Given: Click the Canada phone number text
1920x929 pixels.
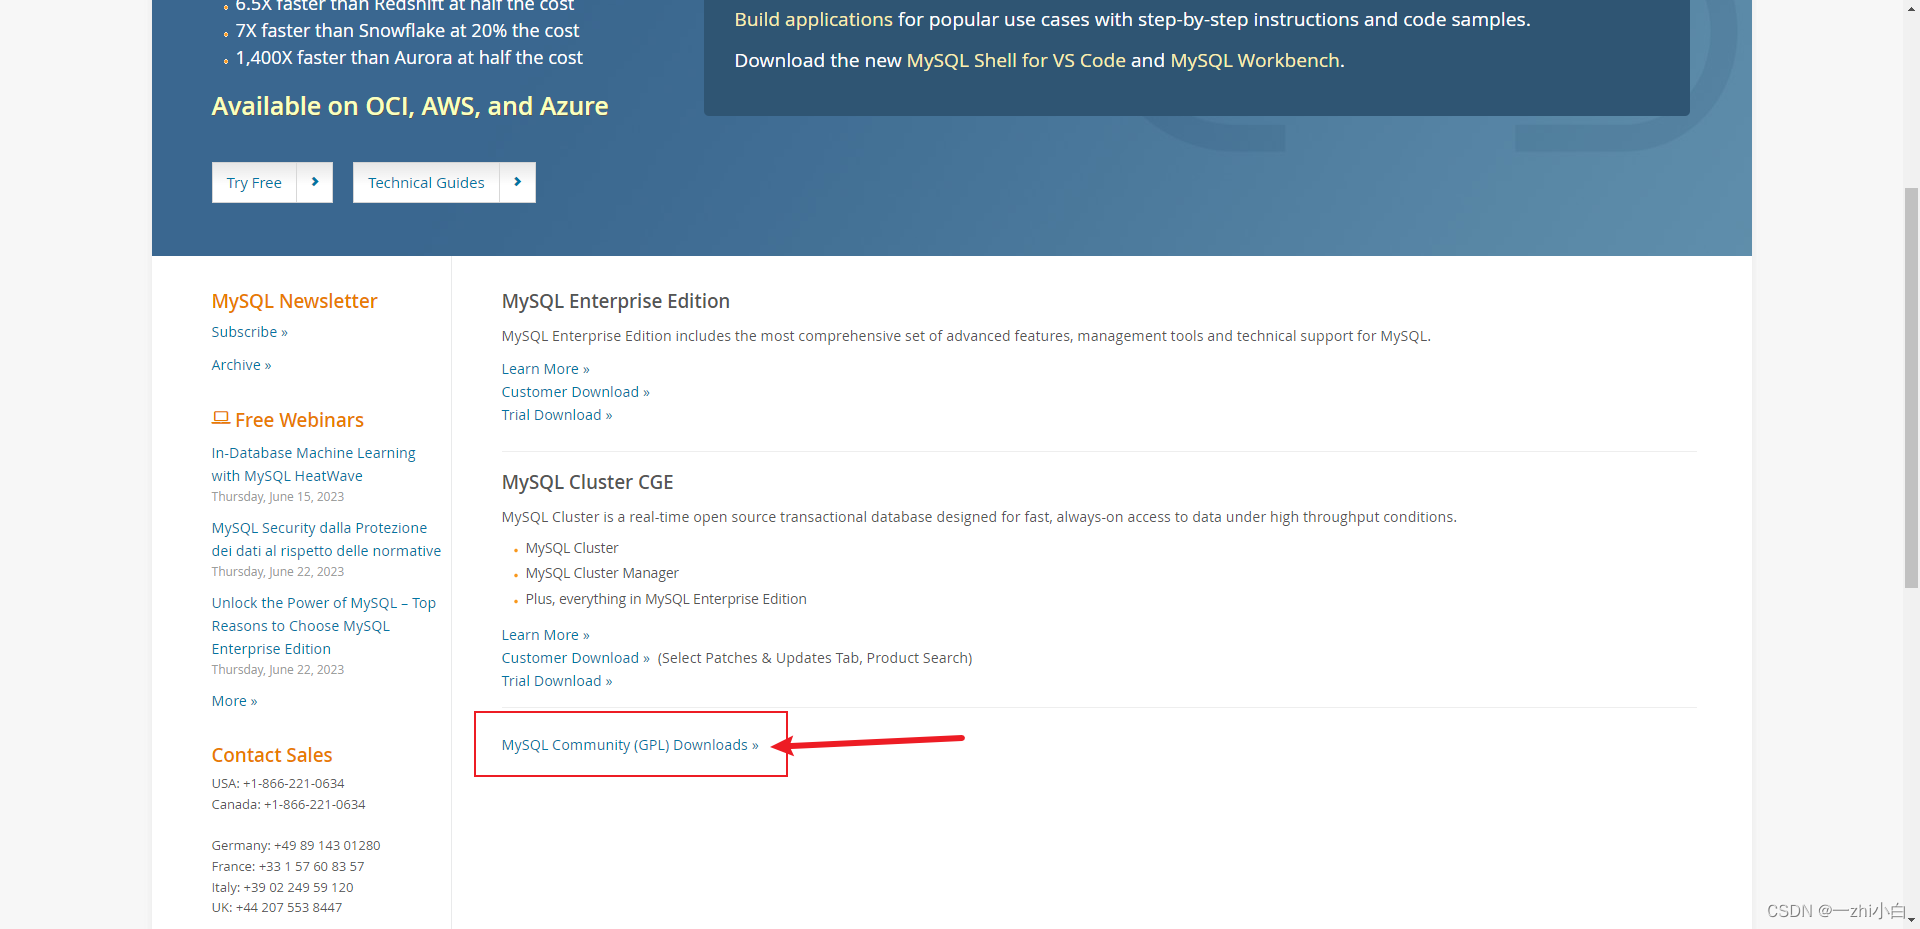Looking at the screenshot, I should point(288,805).
